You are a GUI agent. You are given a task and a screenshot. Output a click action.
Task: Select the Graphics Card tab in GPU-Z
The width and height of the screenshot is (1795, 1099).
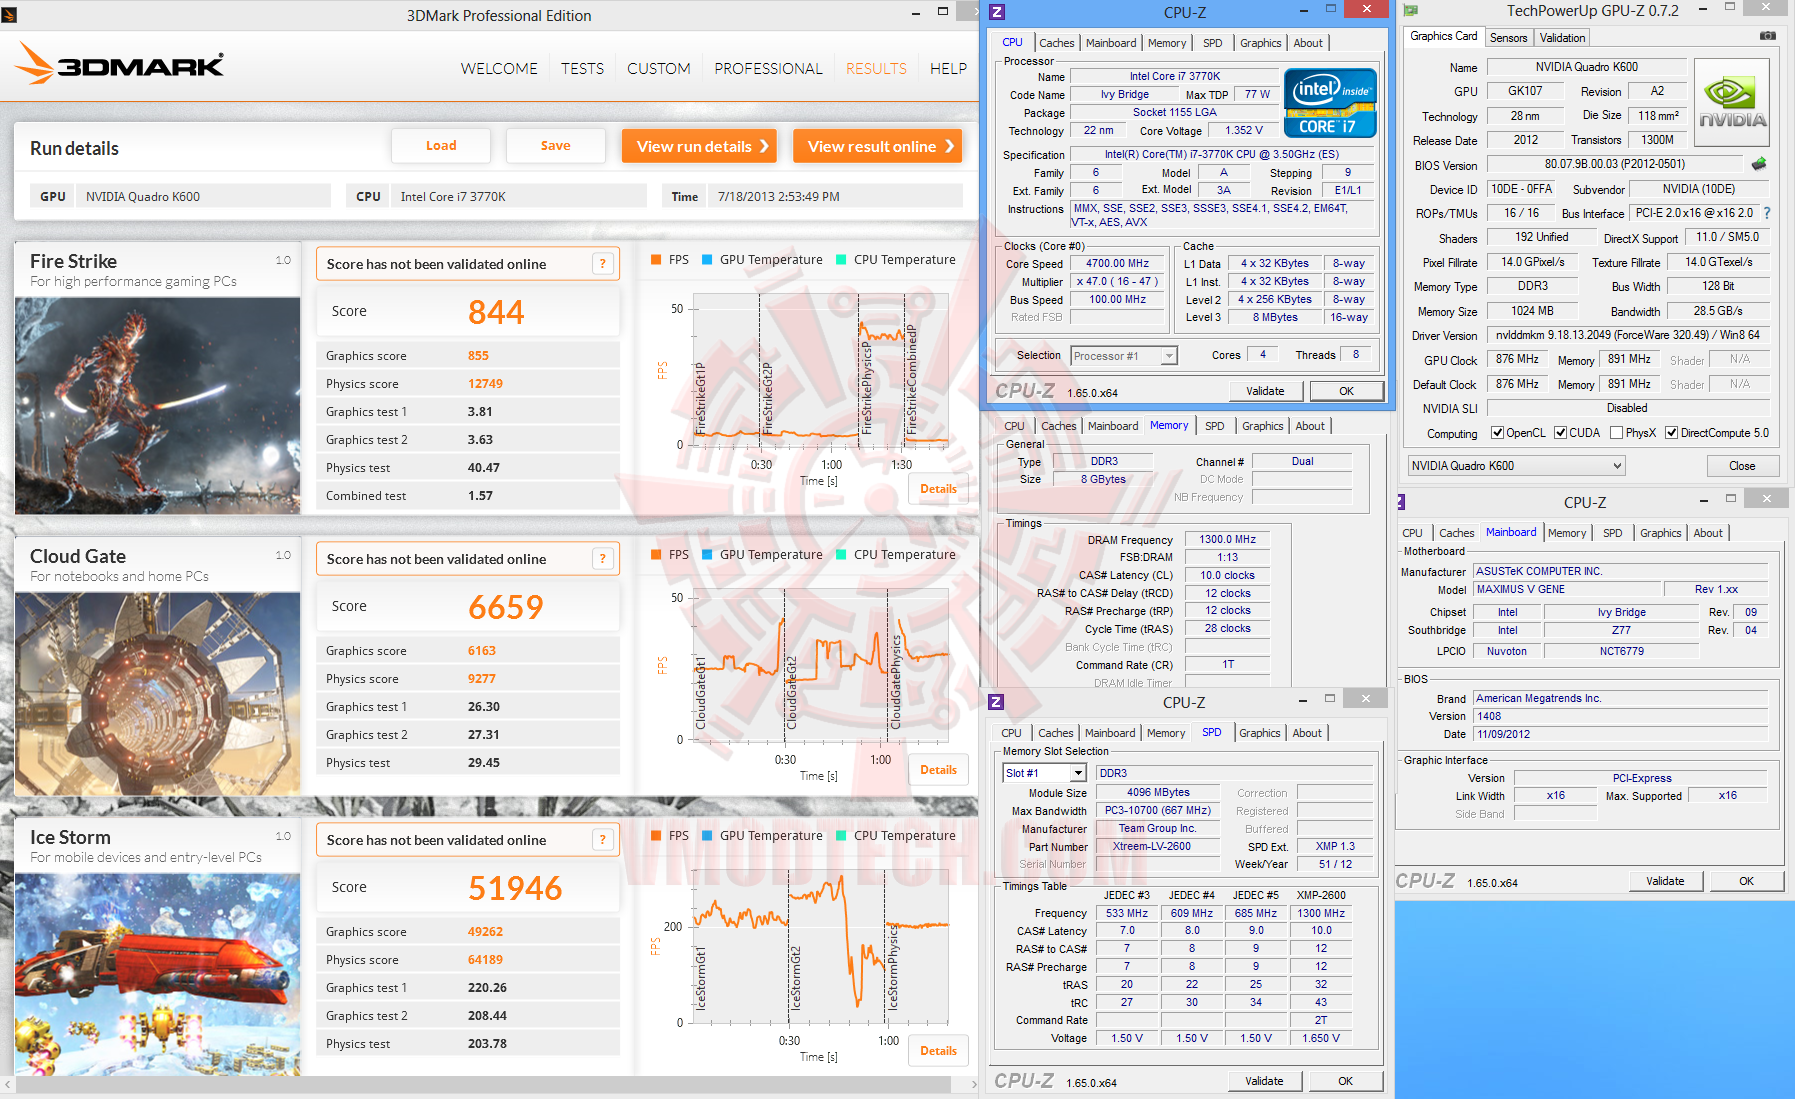1443,36
